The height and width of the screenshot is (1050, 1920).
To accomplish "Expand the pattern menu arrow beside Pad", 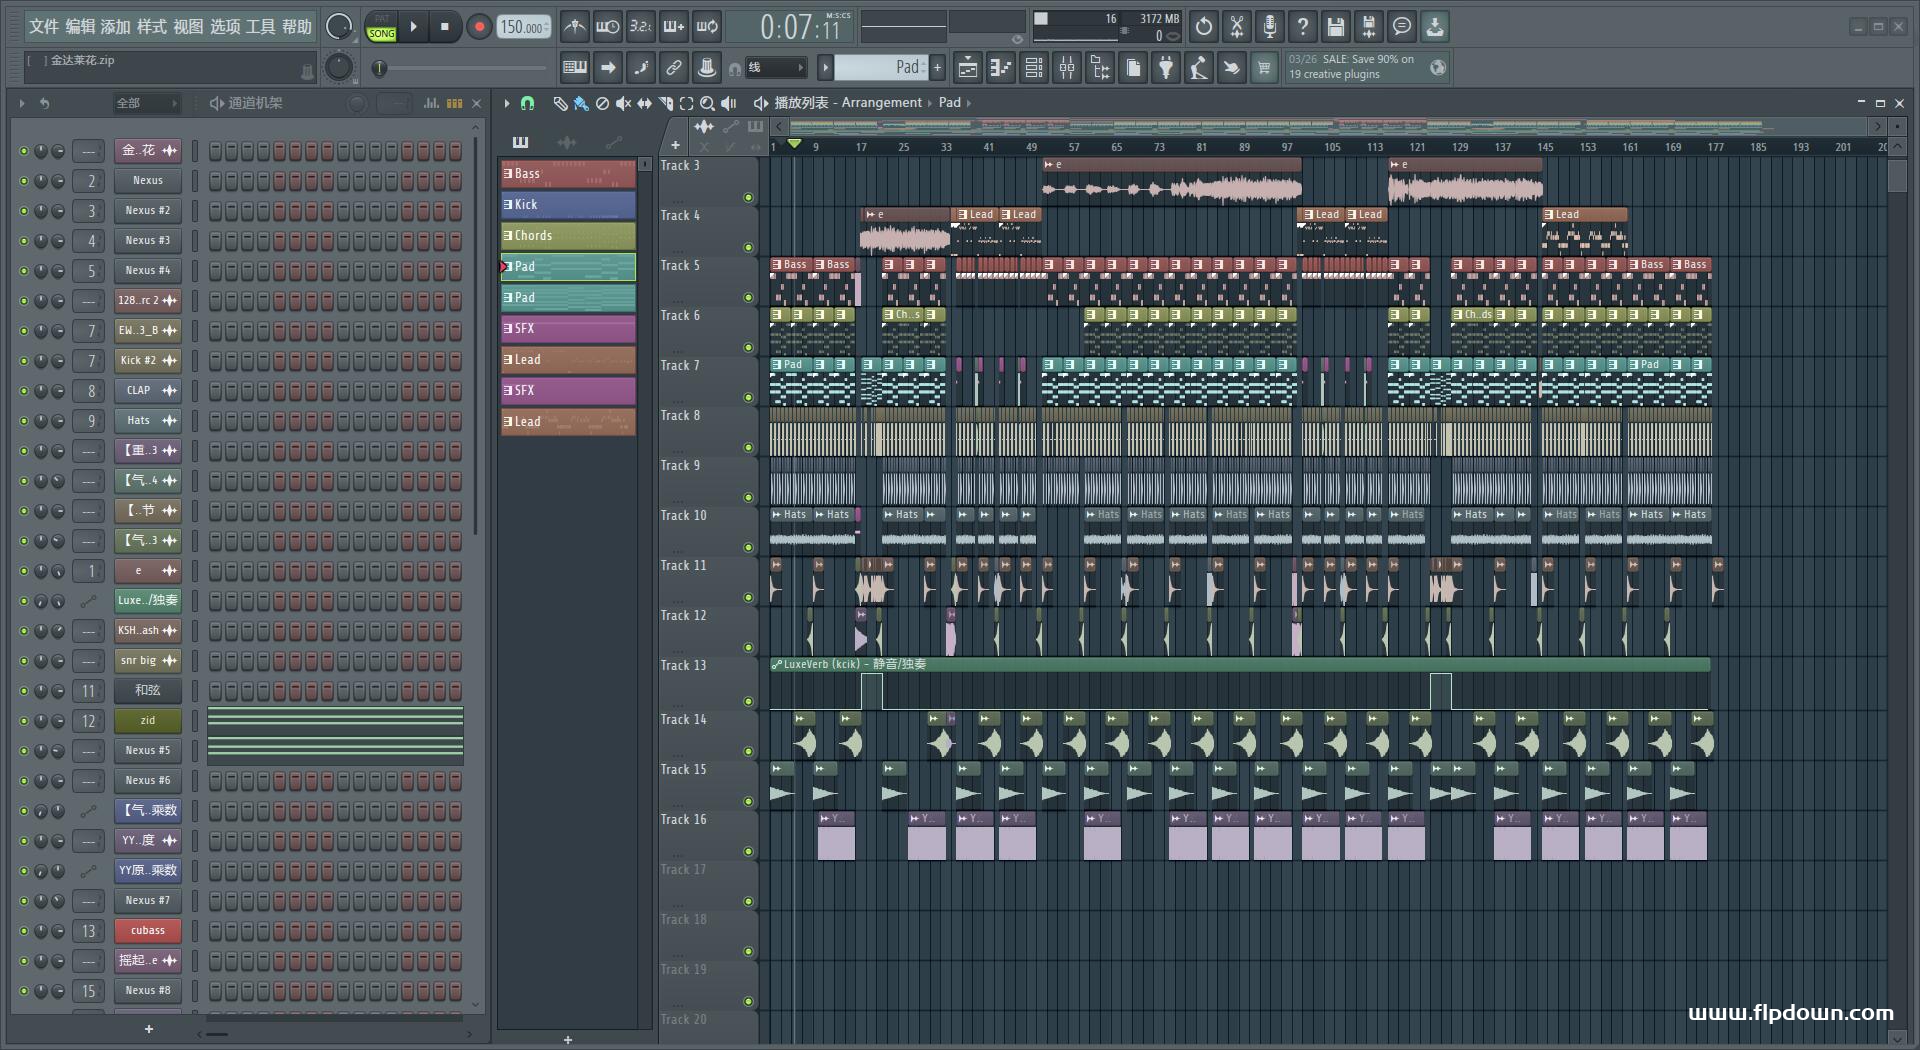I will click(825, 68).
